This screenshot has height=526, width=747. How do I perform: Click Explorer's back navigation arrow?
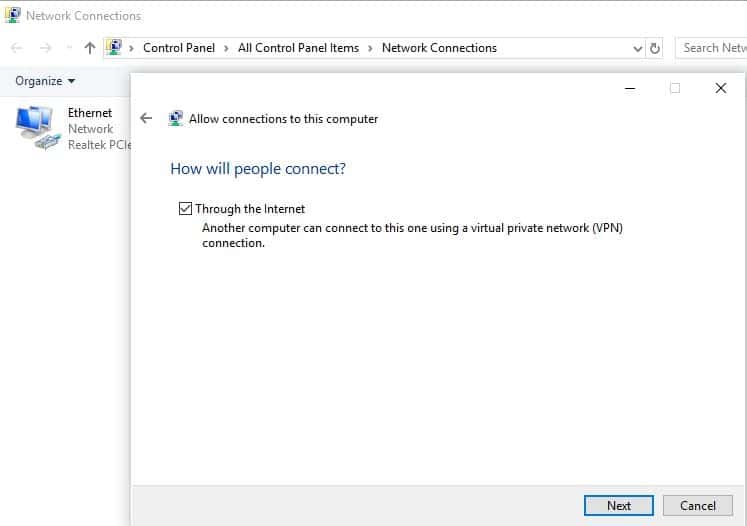pos(17,48)
